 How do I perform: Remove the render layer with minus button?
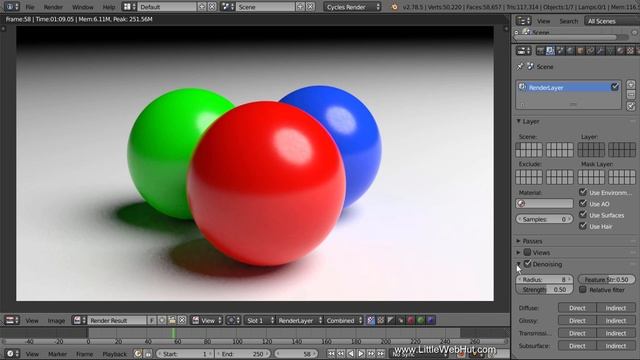click(631, 95)
